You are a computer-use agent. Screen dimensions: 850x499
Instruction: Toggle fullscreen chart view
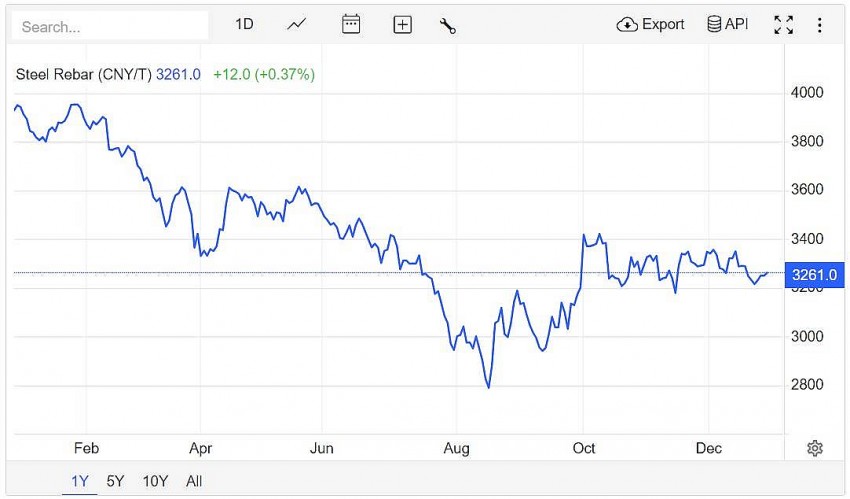784,25
